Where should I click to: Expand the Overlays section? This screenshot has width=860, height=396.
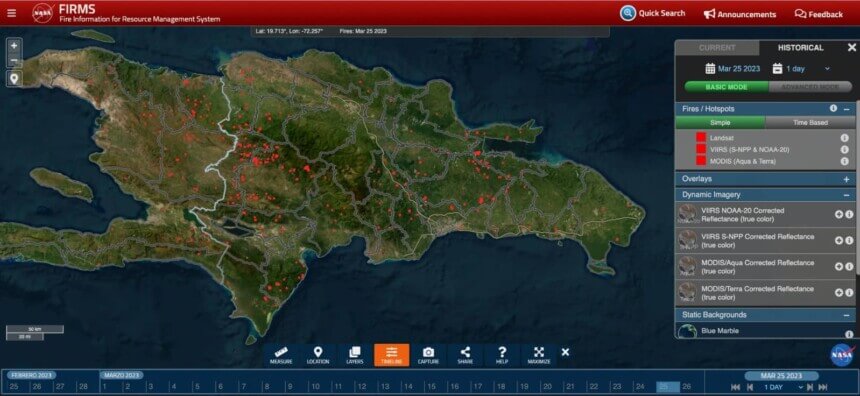coord(846,179)
